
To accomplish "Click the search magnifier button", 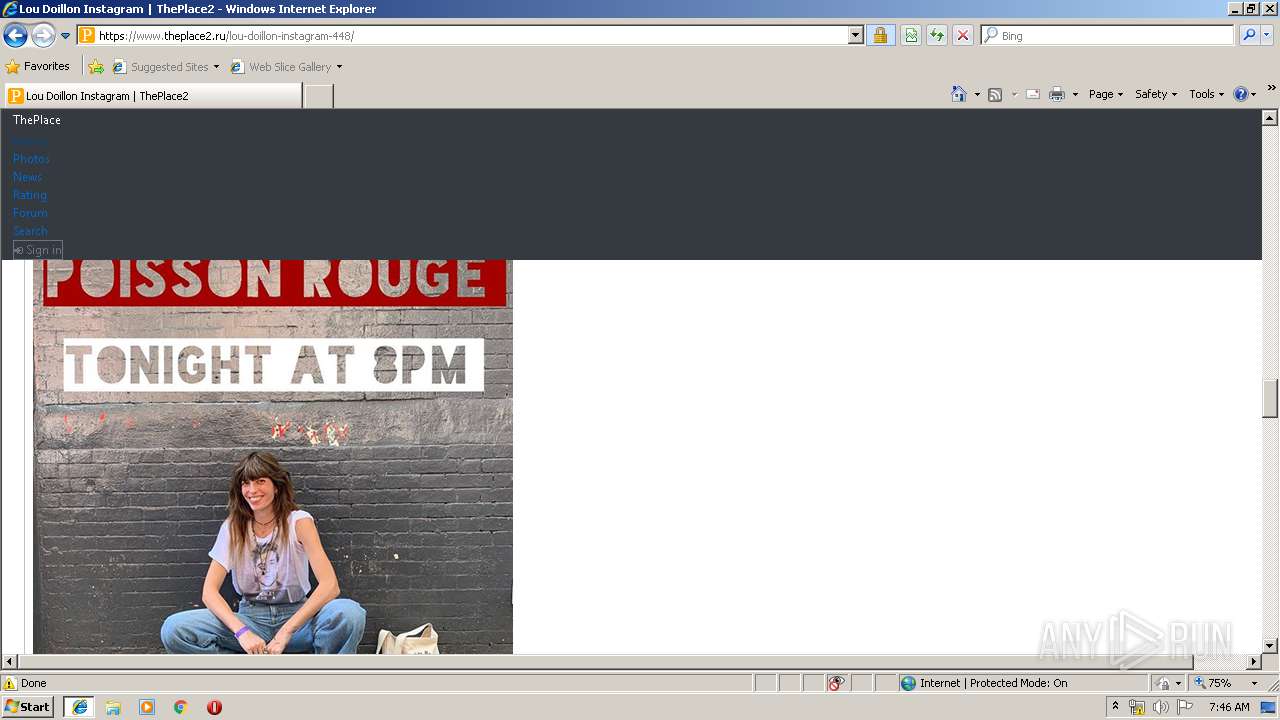I will point(1248,35).
